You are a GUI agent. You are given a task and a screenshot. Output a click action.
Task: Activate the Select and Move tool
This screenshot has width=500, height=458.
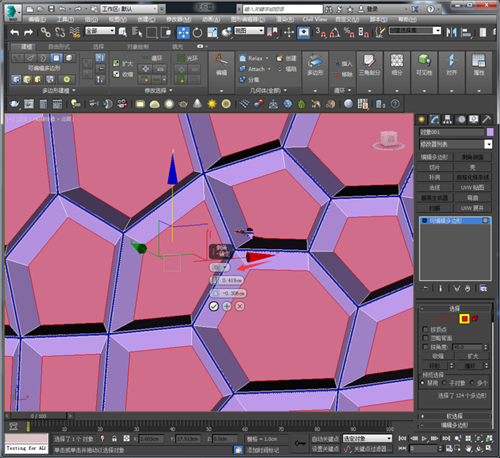pyautogui.click(x=183, y=32)
